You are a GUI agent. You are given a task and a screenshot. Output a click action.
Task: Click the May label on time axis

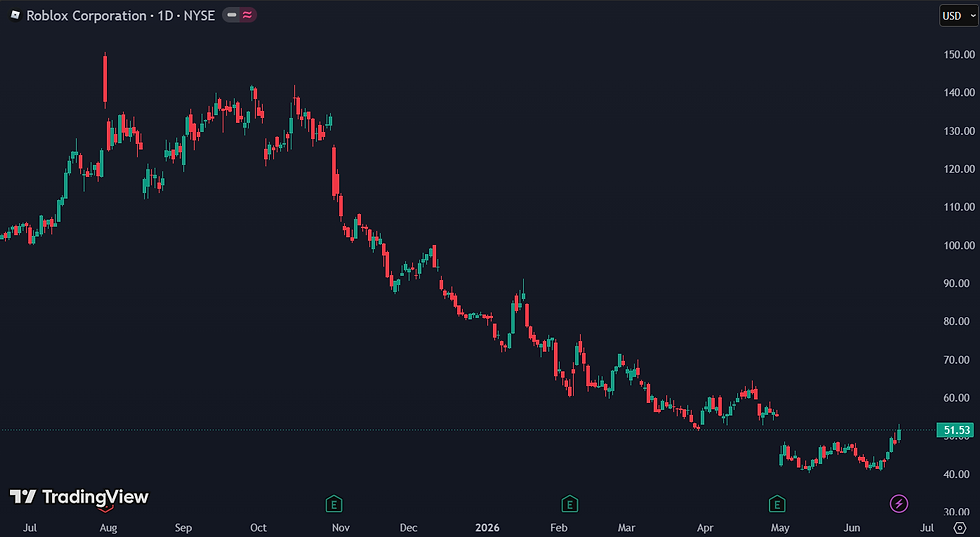pos(780,528)
